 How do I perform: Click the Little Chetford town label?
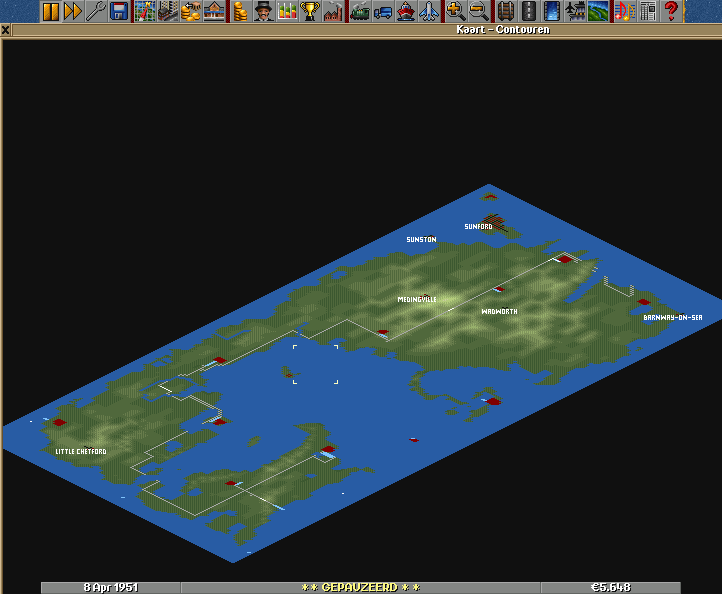click(81, 451)
